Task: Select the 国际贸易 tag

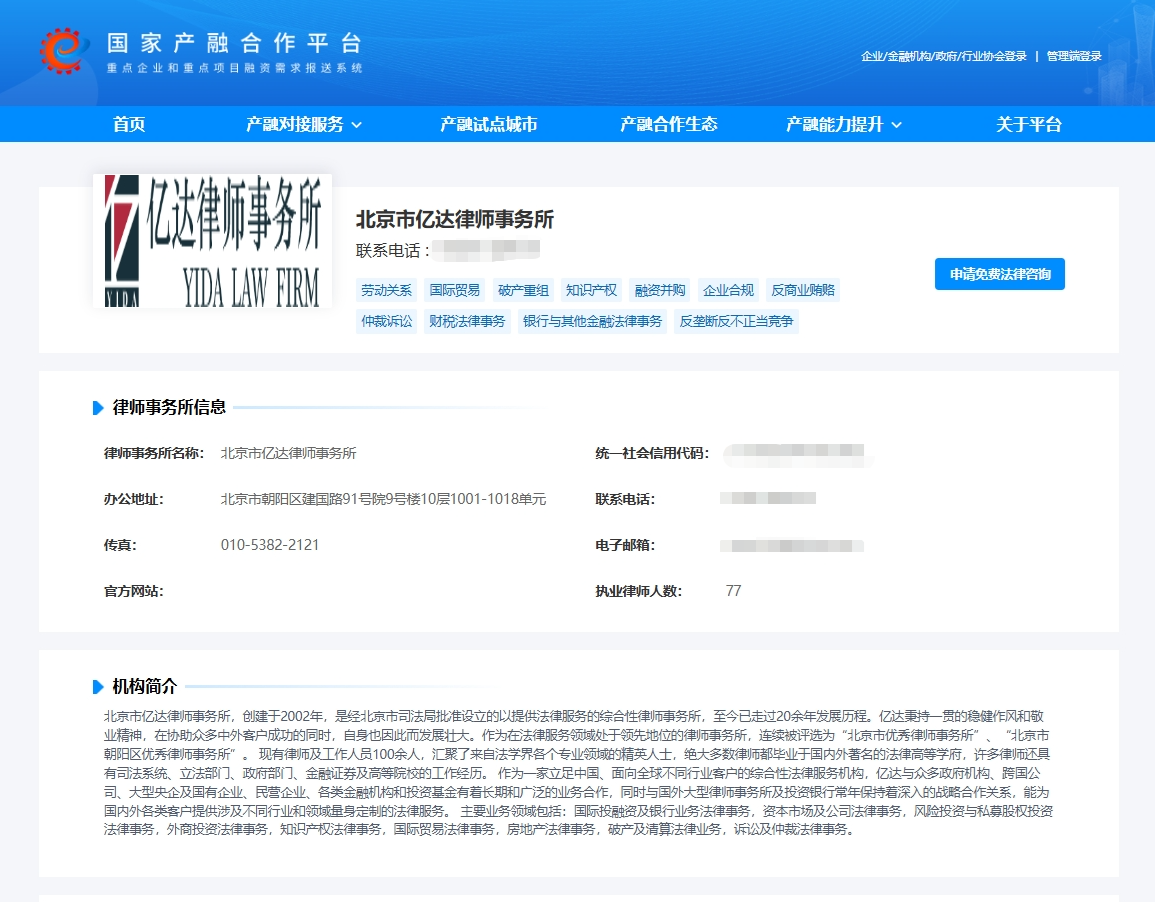Action: click(454, 290)
